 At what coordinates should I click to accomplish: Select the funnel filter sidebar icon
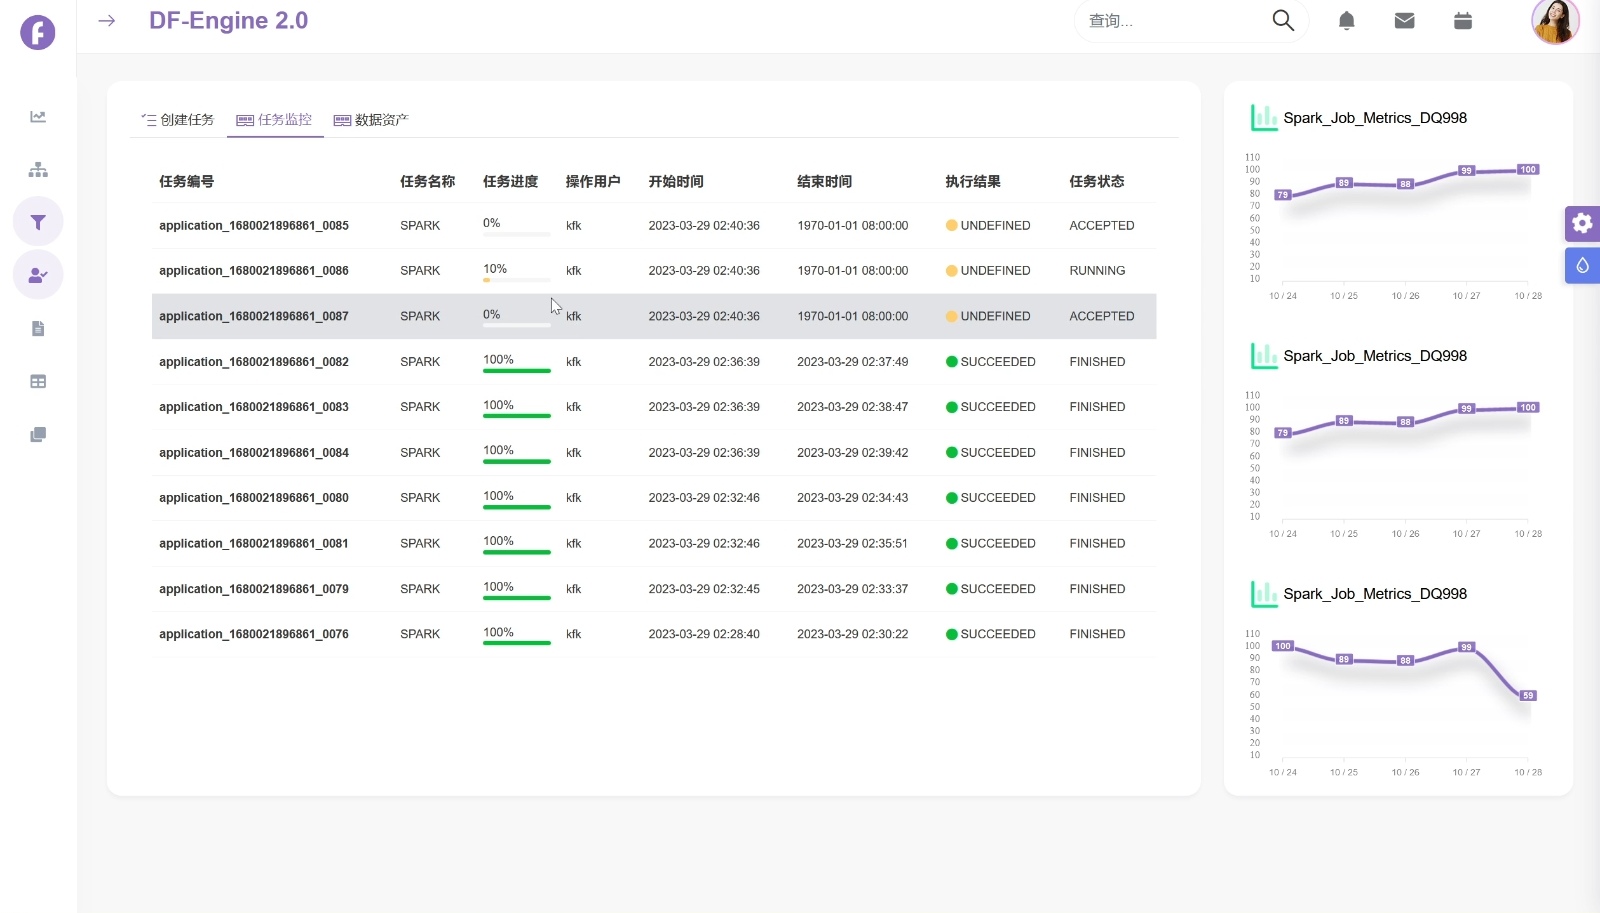(x=38, y=222)
